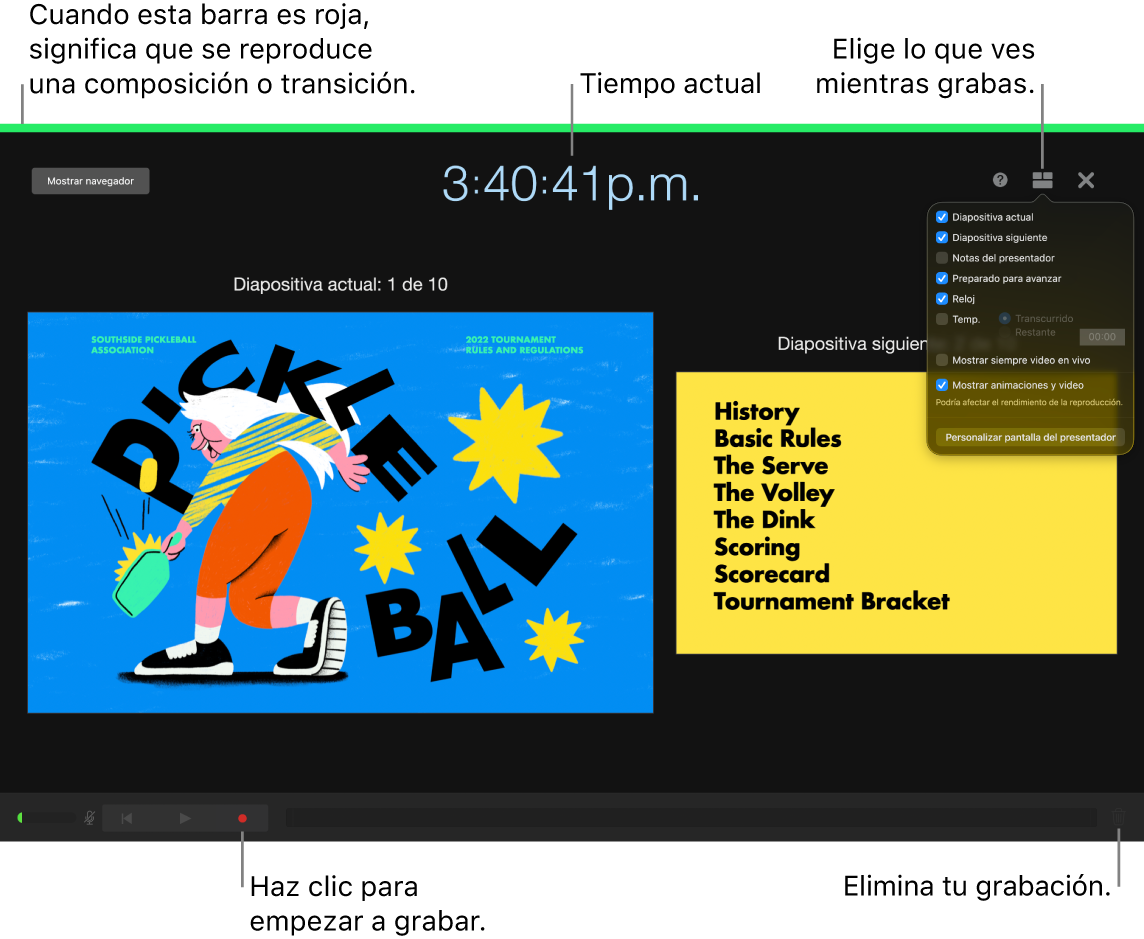Click the 'Mostrar navegador' button
The height and width of the screenshot is (939, 1144).
(90, 180)
